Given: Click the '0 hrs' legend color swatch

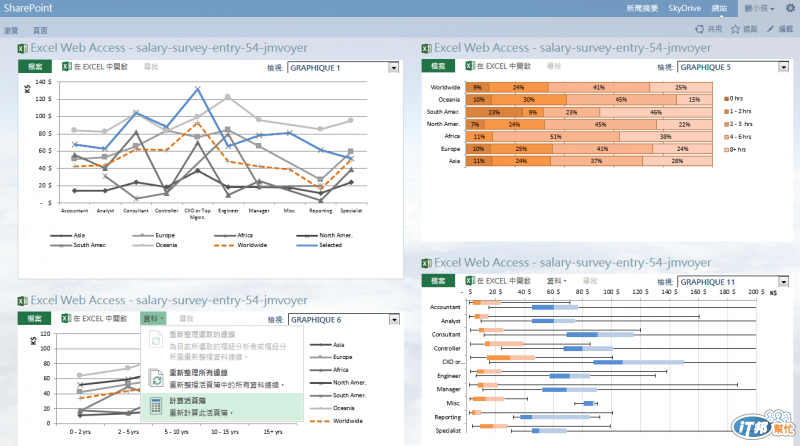Looking at the screenshot, I should (x=726, y=98).
